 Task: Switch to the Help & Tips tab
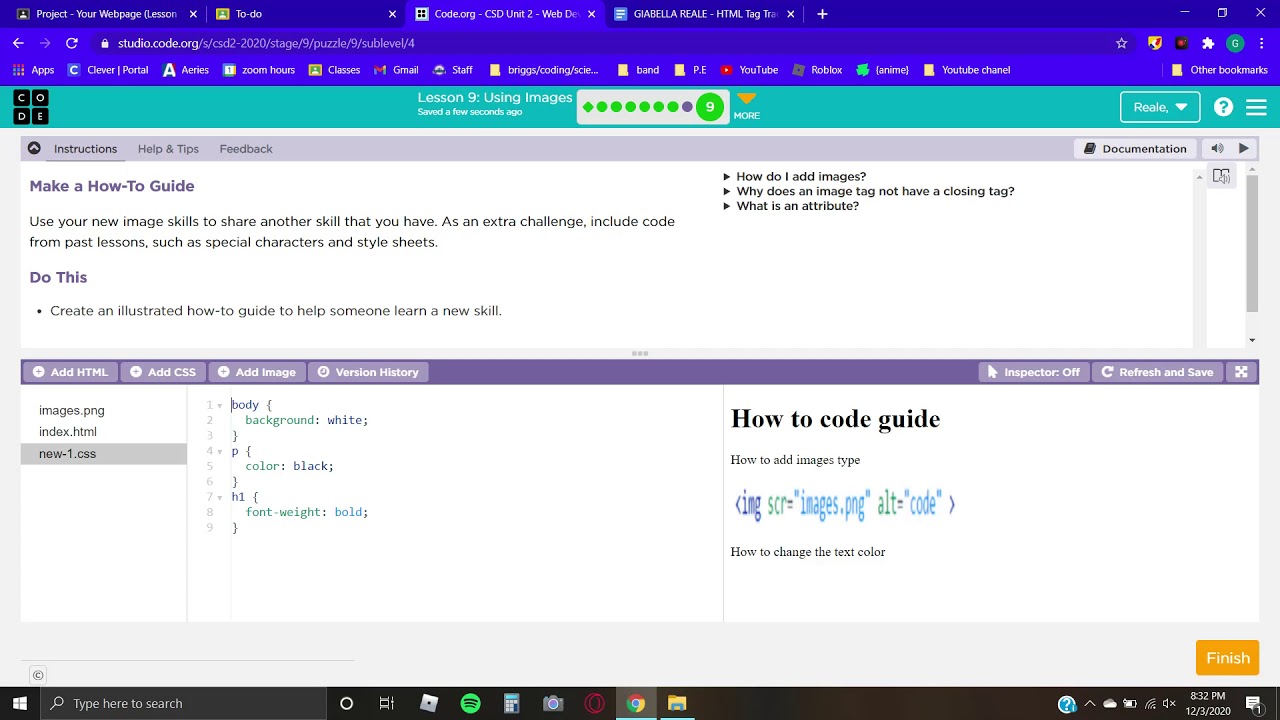pos(168,149)
